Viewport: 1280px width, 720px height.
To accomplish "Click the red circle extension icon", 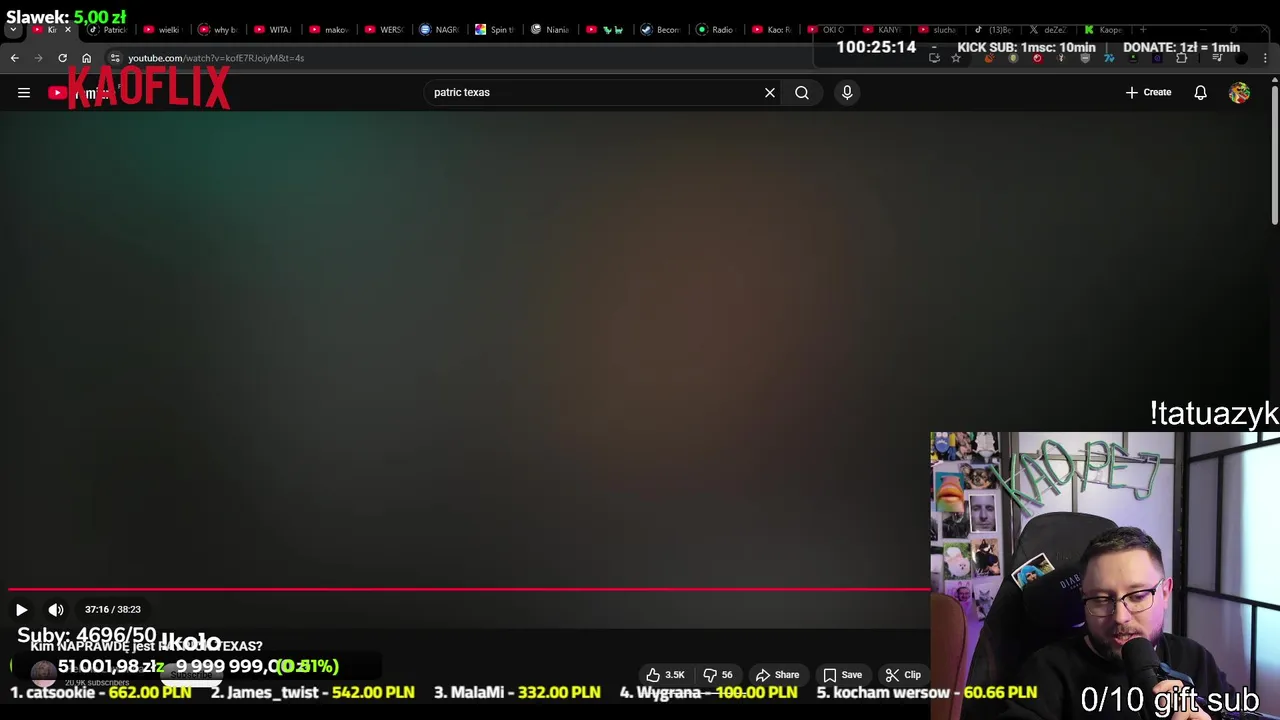I will pos(1037,58).
